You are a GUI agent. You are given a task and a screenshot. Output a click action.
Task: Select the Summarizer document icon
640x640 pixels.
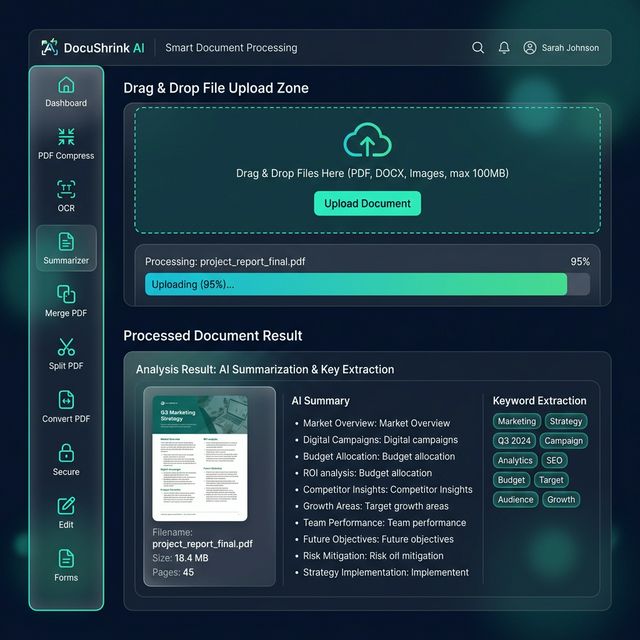(66, 242)
